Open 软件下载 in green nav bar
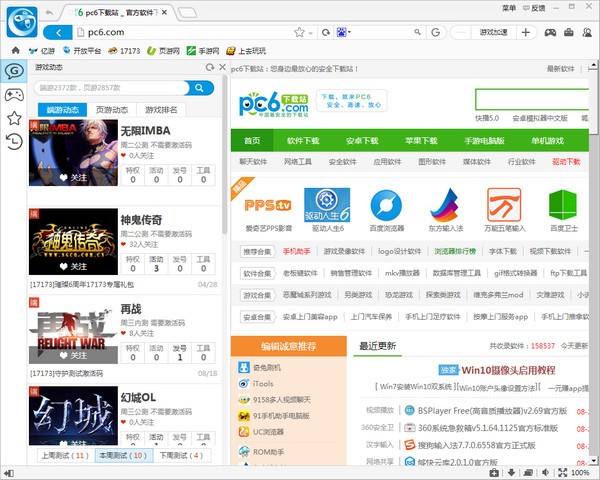This screenshot has width=600, height=480. pos(303,140)
